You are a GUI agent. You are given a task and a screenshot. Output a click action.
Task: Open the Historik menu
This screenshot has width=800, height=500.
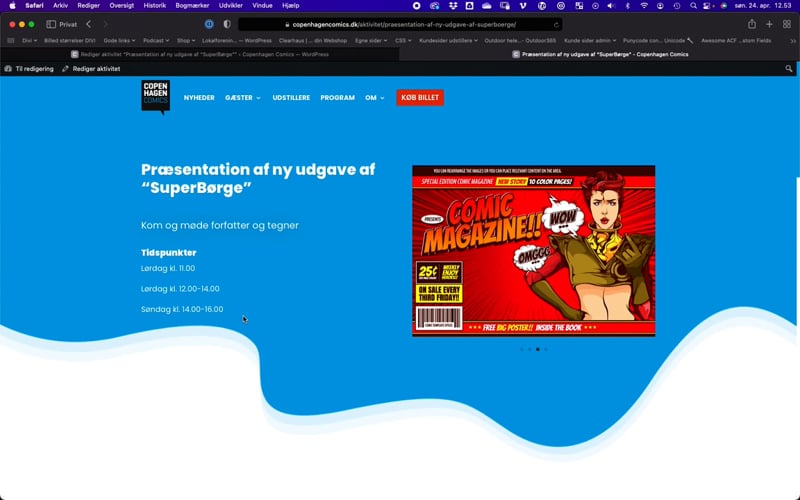click(155, 6)
